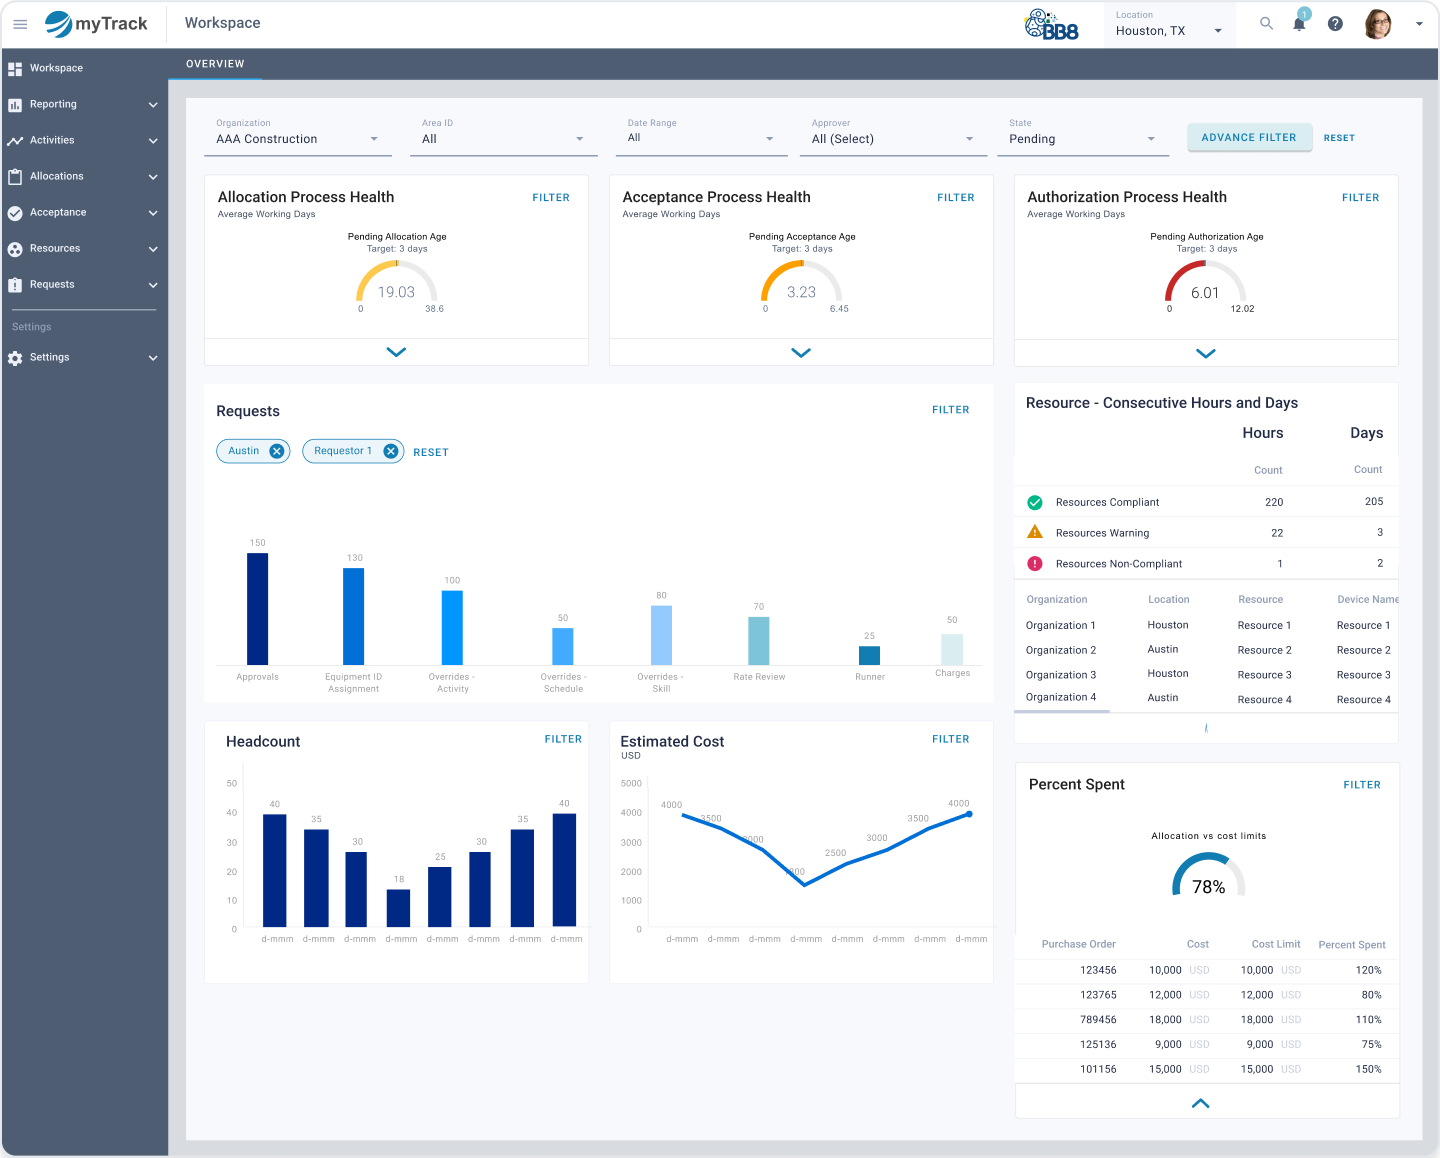The width and height of the screenshot is (1440, 1158).
Task: Change the Houston, TX location dropdown
Action: click(1168, 31)
